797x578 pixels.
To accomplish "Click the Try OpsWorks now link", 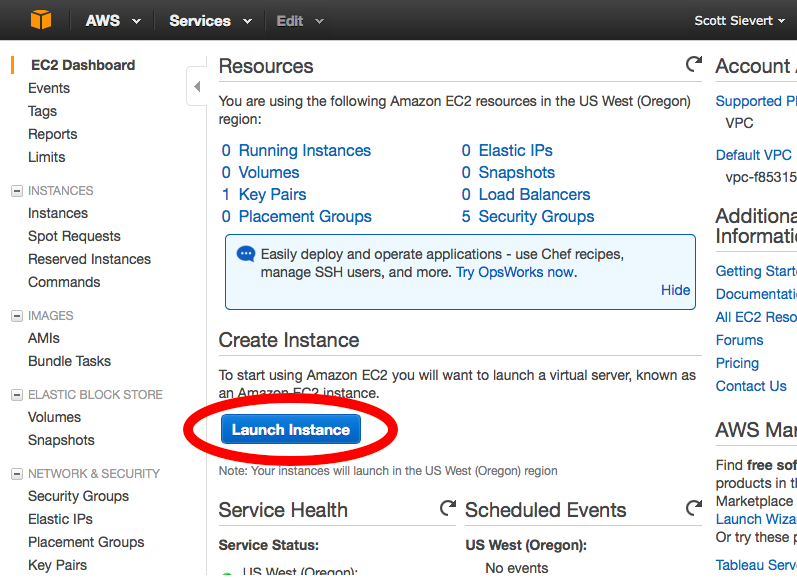I will [x=515, y=272].
